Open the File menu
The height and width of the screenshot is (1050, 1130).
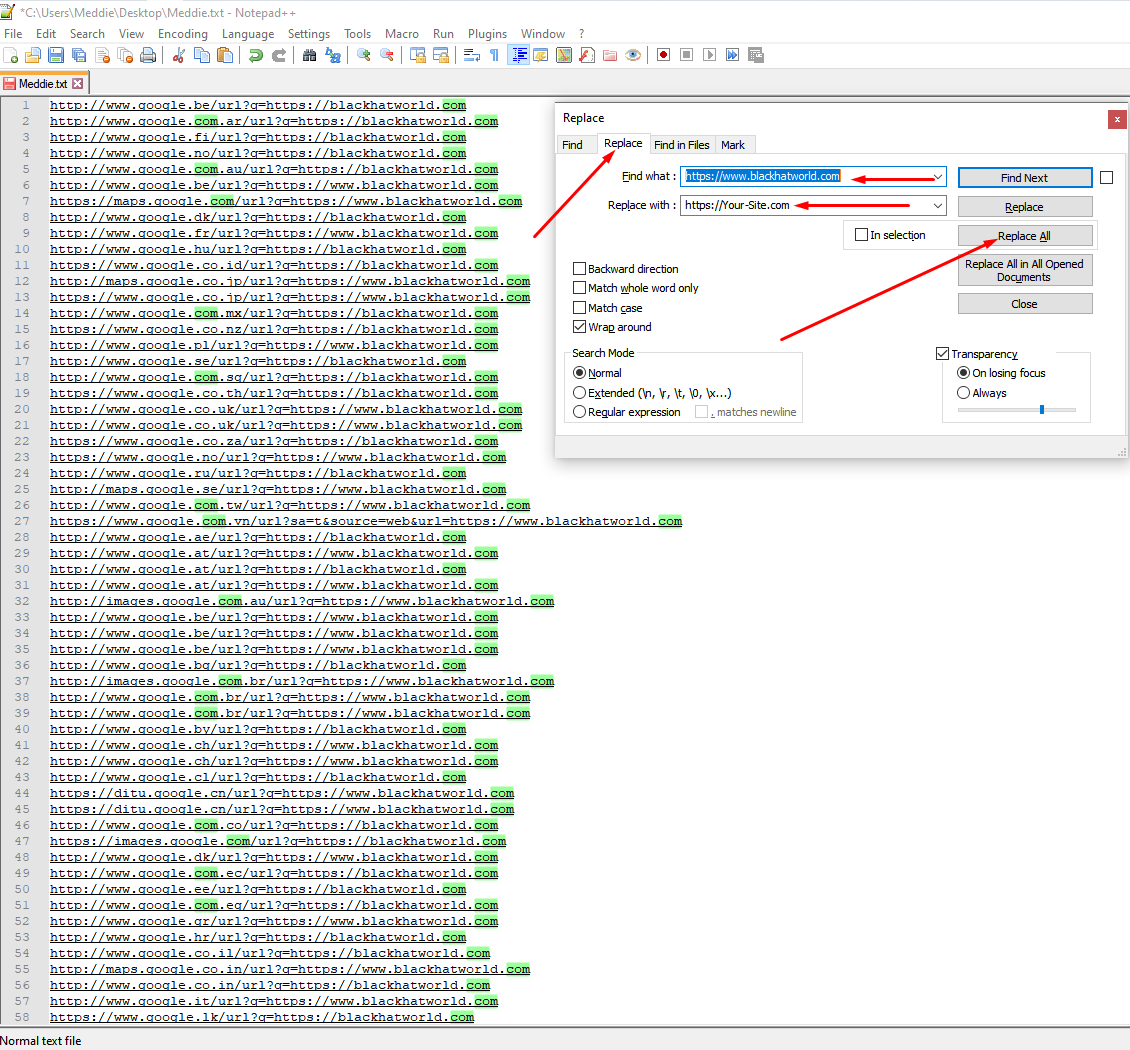(13, 34)
